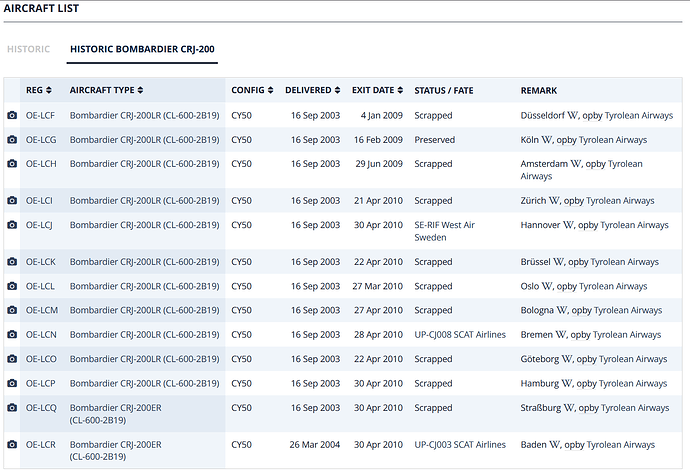Click REMARK column header
This screenshot has width=690, height=473.
(539, 91)
